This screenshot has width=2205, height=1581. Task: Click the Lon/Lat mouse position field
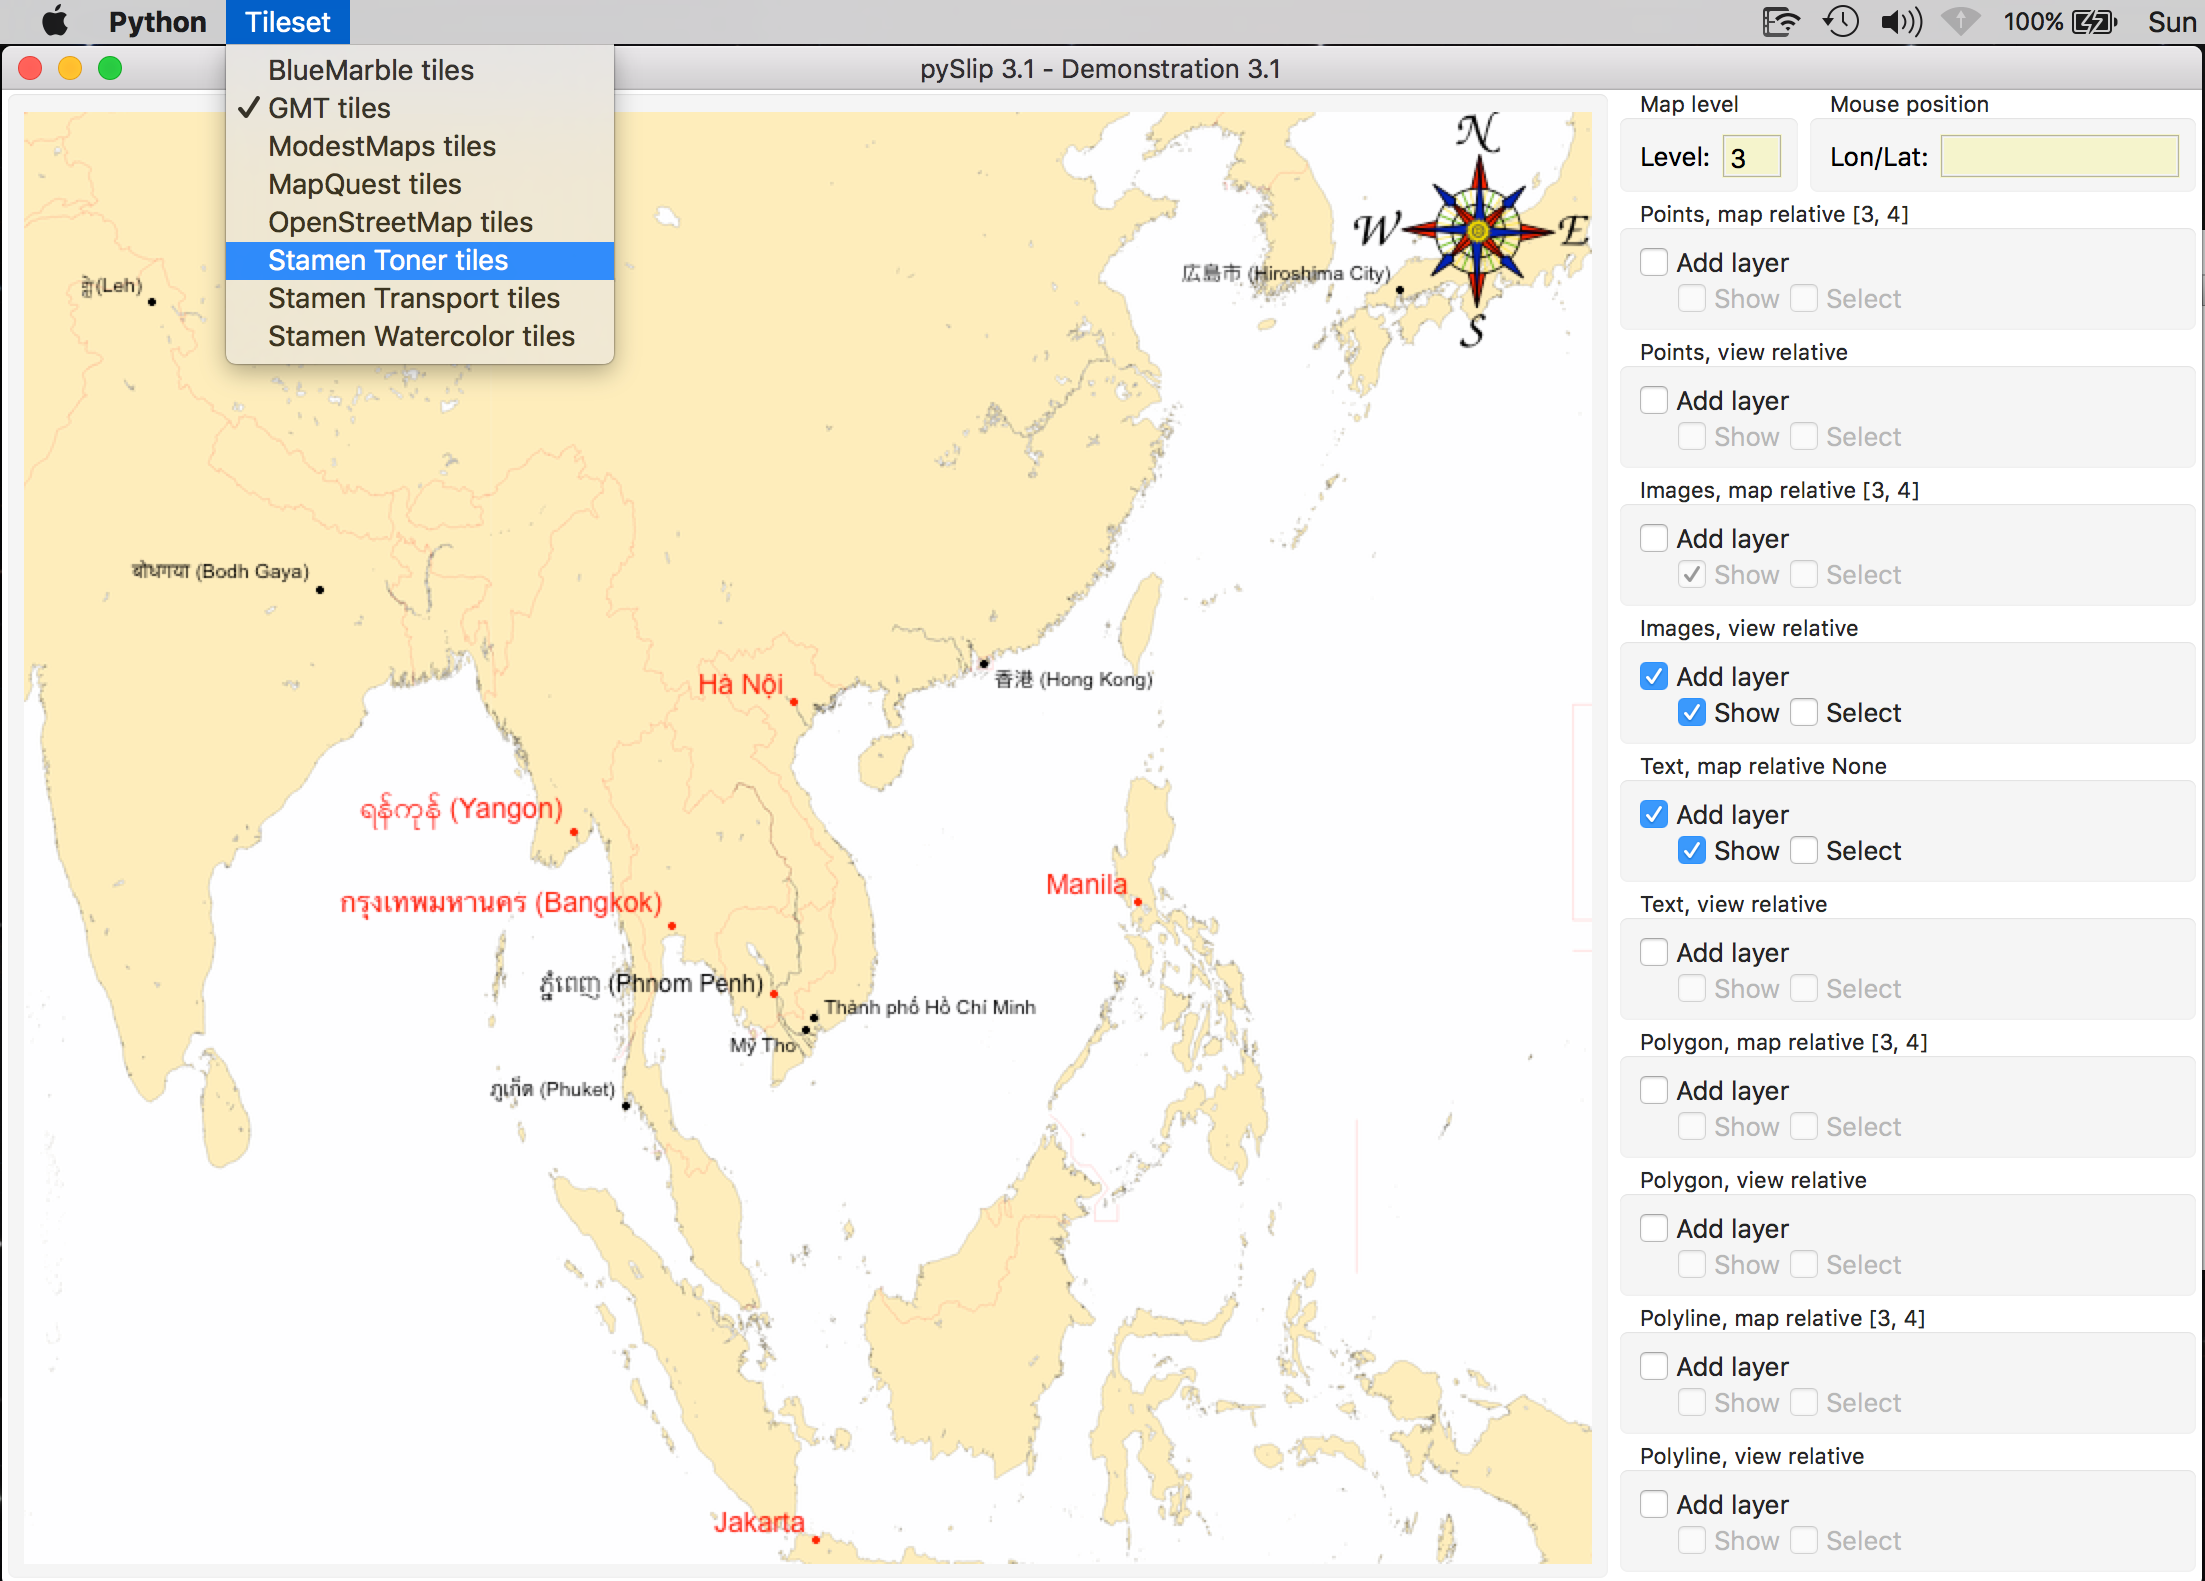(2059, 157)
